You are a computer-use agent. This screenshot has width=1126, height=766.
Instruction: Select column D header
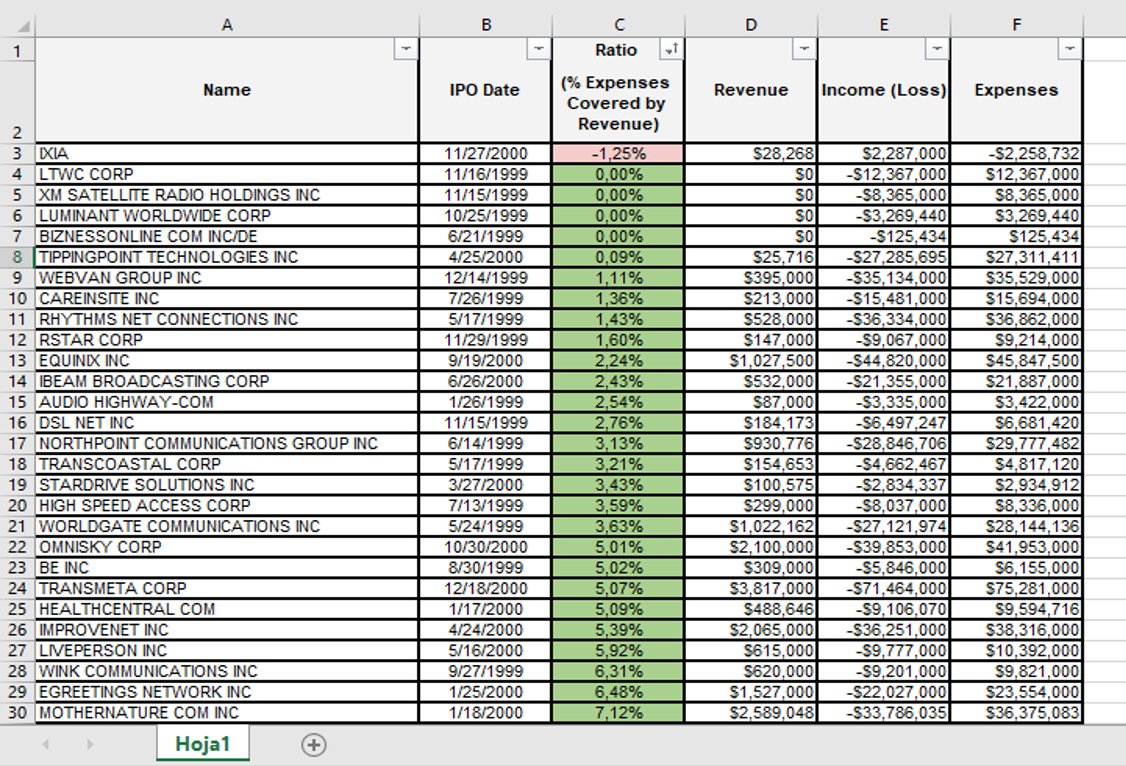pyautogui.click(x=751, y=25)
